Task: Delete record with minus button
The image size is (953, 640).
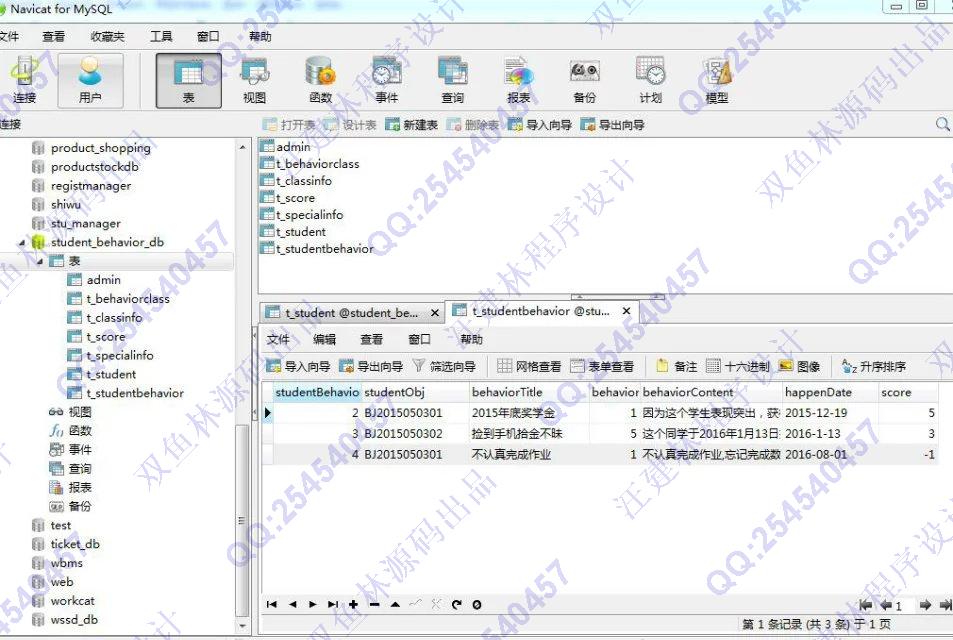Action: (374, 604)
